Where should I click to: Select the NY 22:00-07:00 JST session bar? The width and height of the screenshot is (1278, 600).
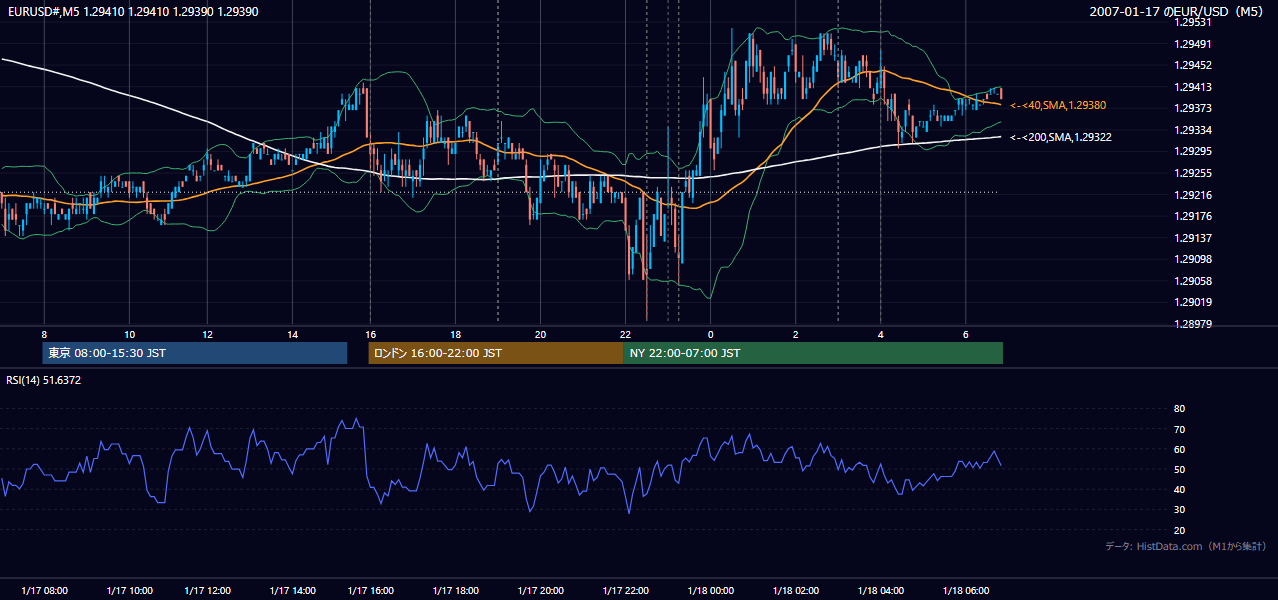813,353
